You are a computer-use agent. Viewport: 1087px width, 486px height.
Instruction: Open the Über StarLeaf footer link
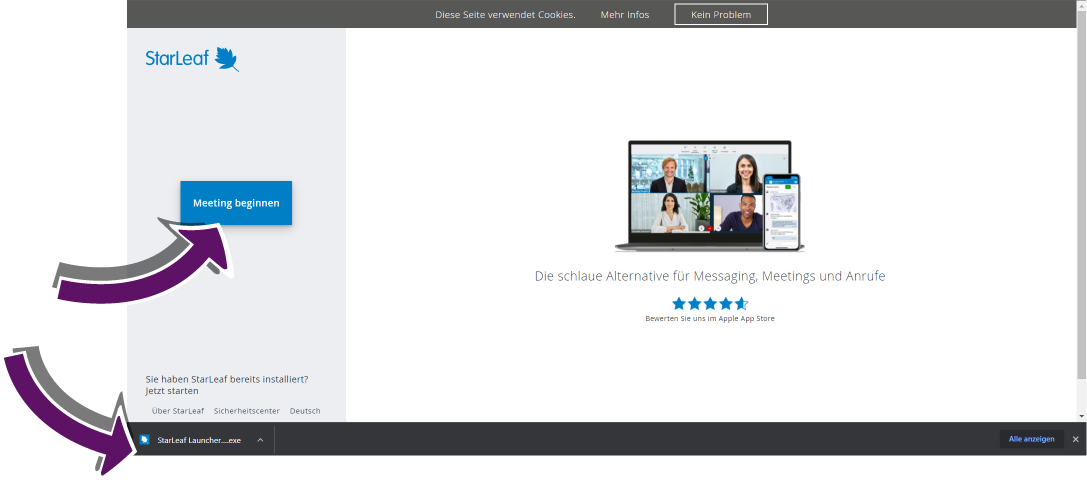(x=178, y=411)
